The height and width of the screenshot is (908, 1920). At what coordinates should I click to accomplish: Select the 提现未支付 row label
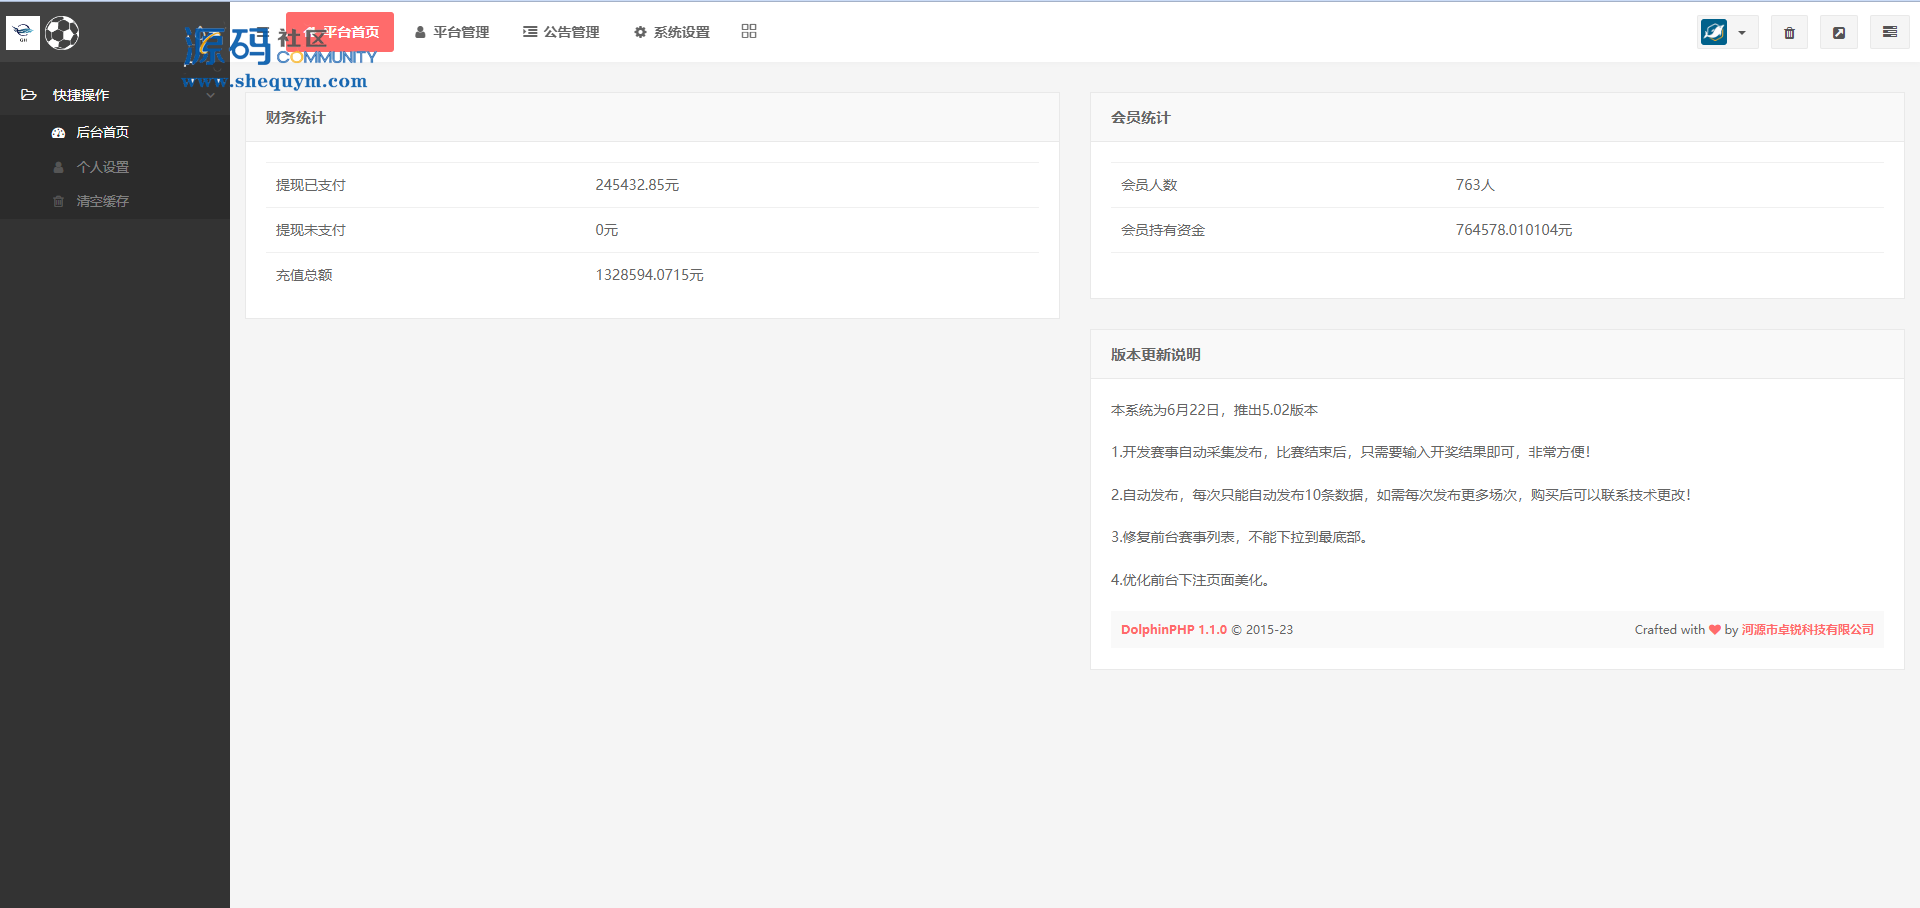[x=310, y=230]
